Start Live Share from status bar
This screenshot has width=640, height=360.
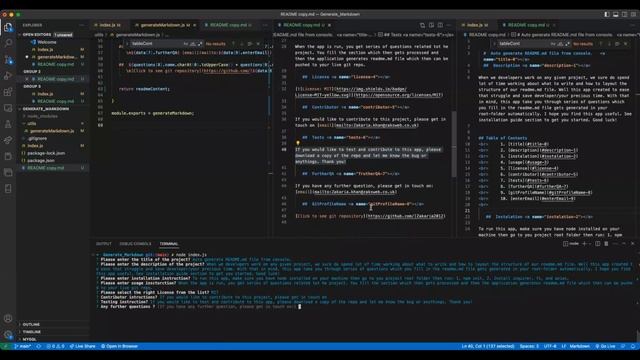point(82,346)
